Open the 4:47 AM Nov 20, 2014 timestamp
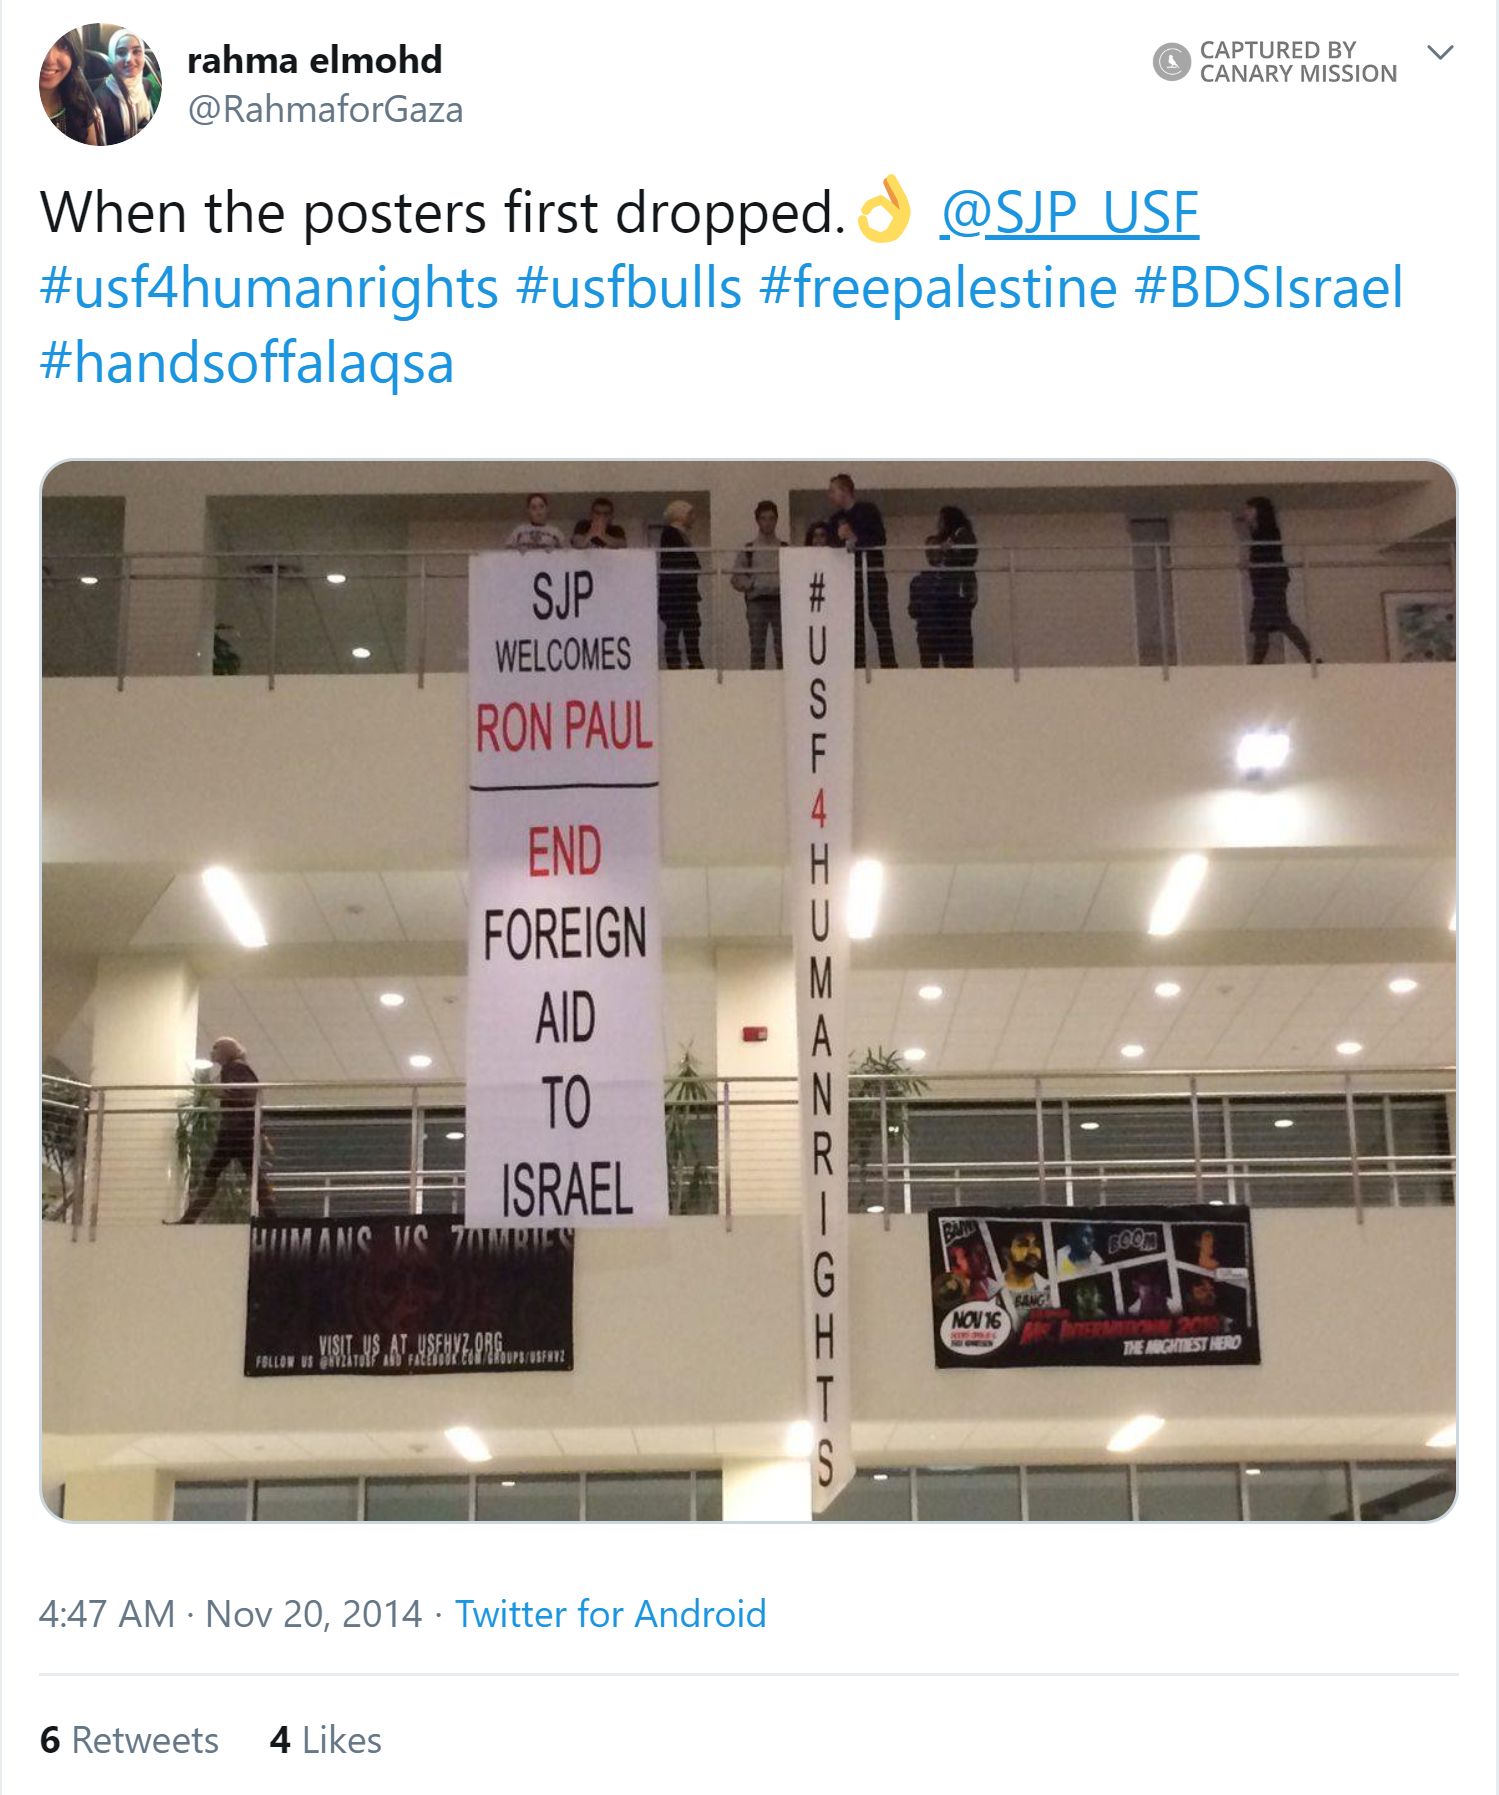This screenshot has height=1795, width=1499. click(231, 1614)
